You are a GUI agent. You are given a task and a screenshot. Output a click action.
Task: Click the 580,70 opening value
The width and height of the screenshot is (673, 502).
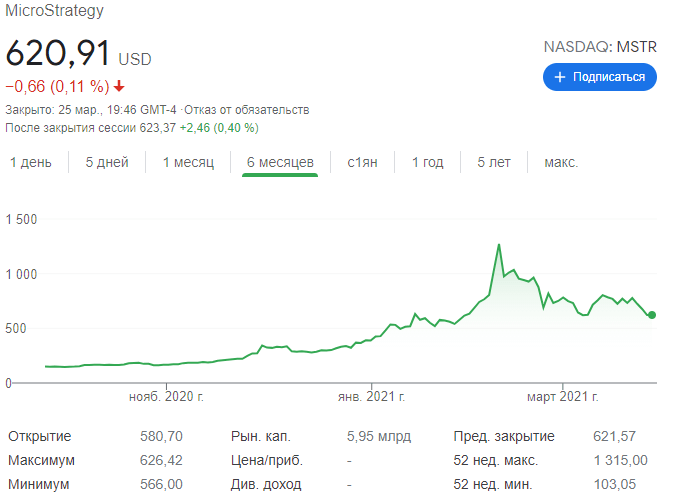(161, 436)
